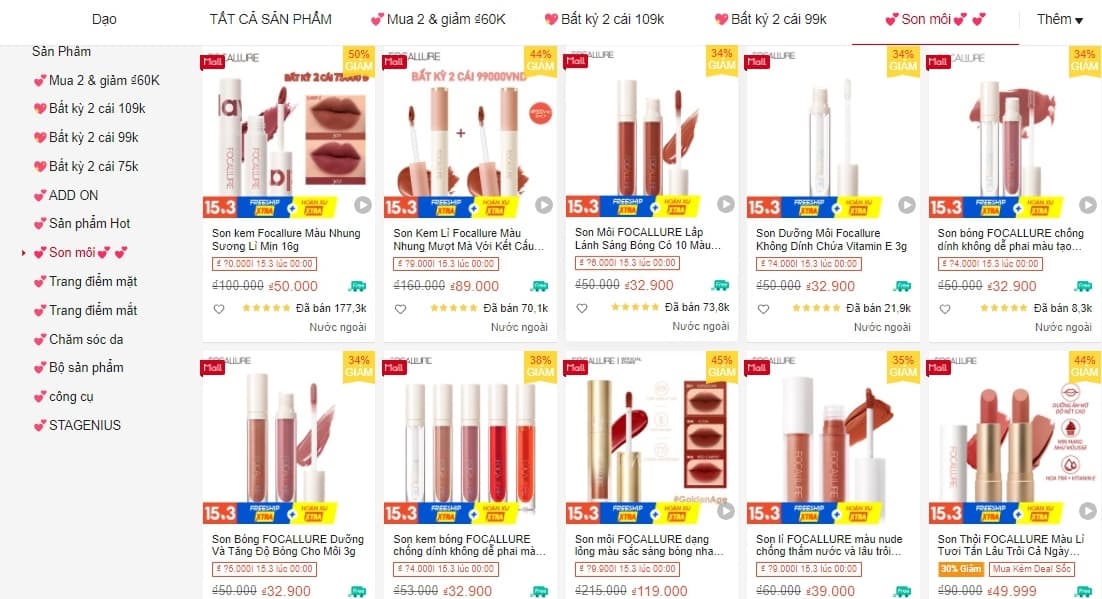Click heart icon on Son Dưỡng Môi product
This screenshot has height=599, width=1102.
(763, 309)
